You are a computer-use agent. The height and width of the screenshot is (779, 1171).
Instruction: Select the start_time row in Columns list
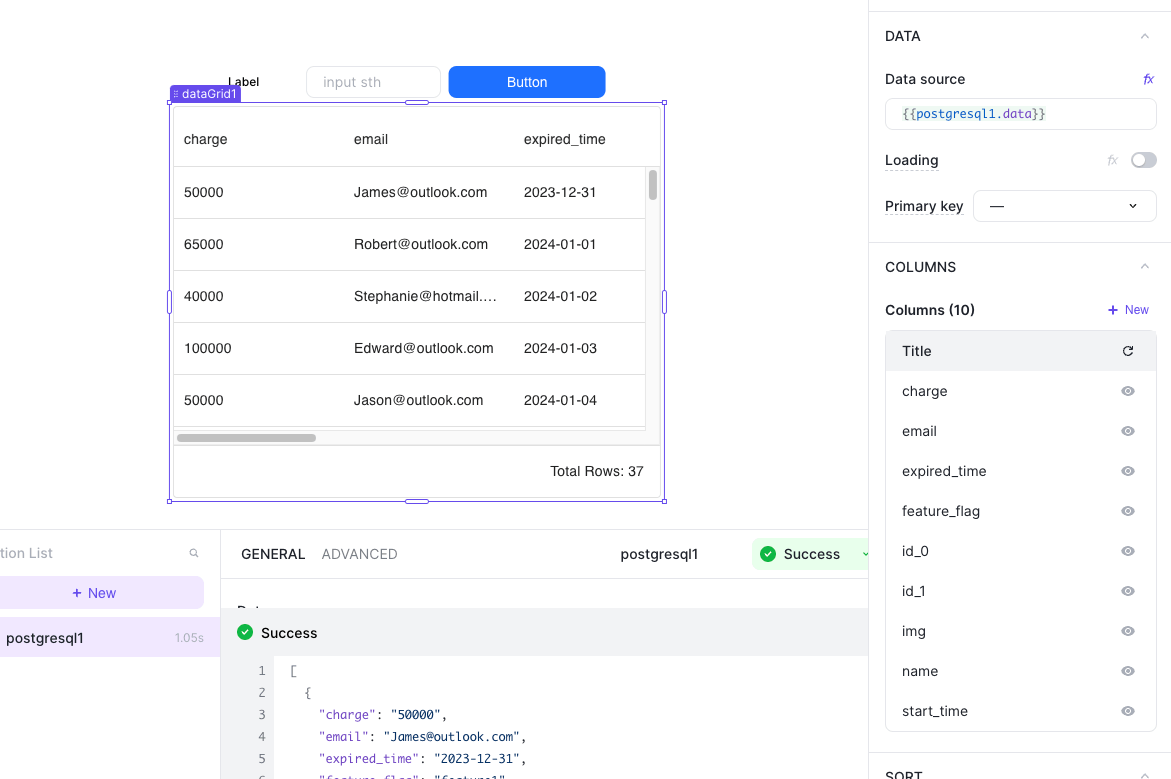[1020, 711]
